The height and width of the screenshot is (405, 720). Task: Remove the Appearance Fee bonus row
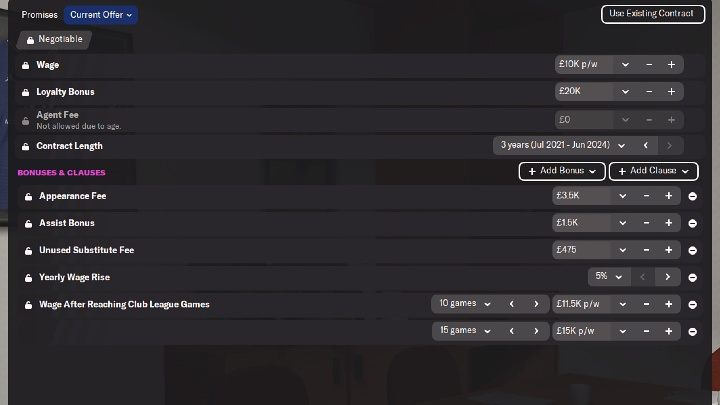coord(692,197)
